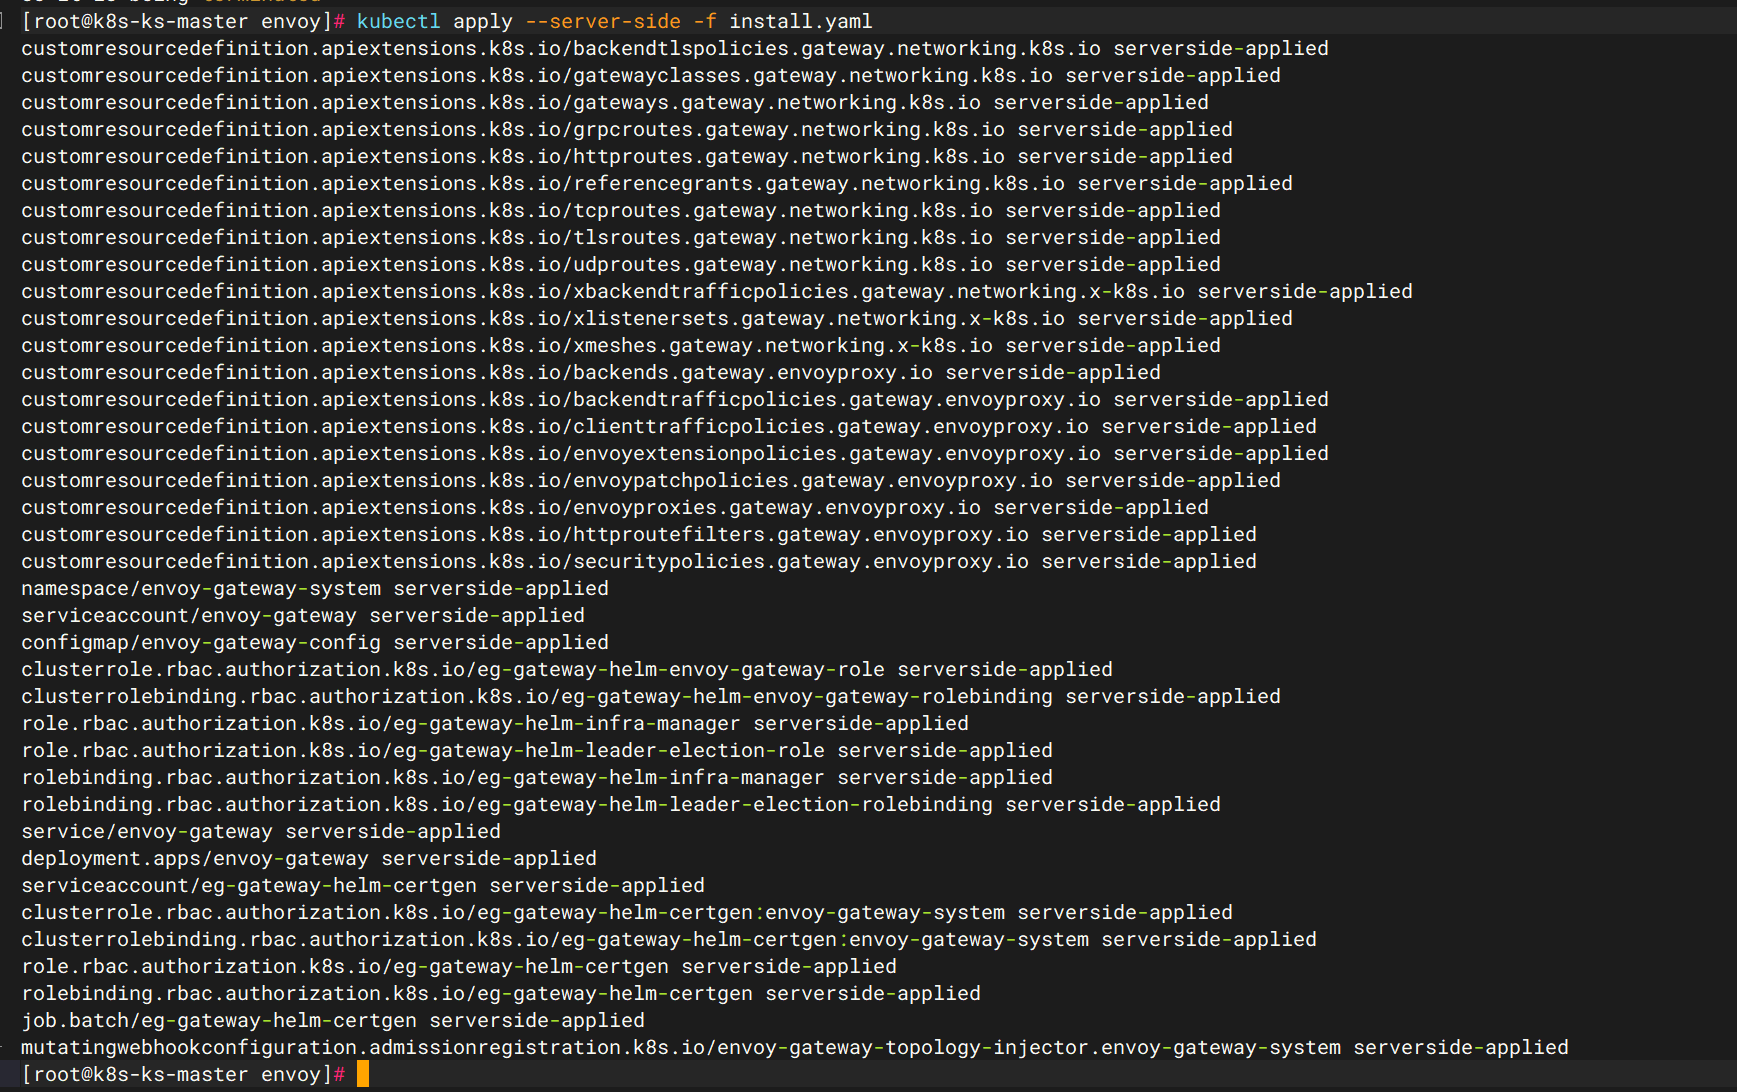Click the namespace/envoy-gateway-system line

[315, 588]
